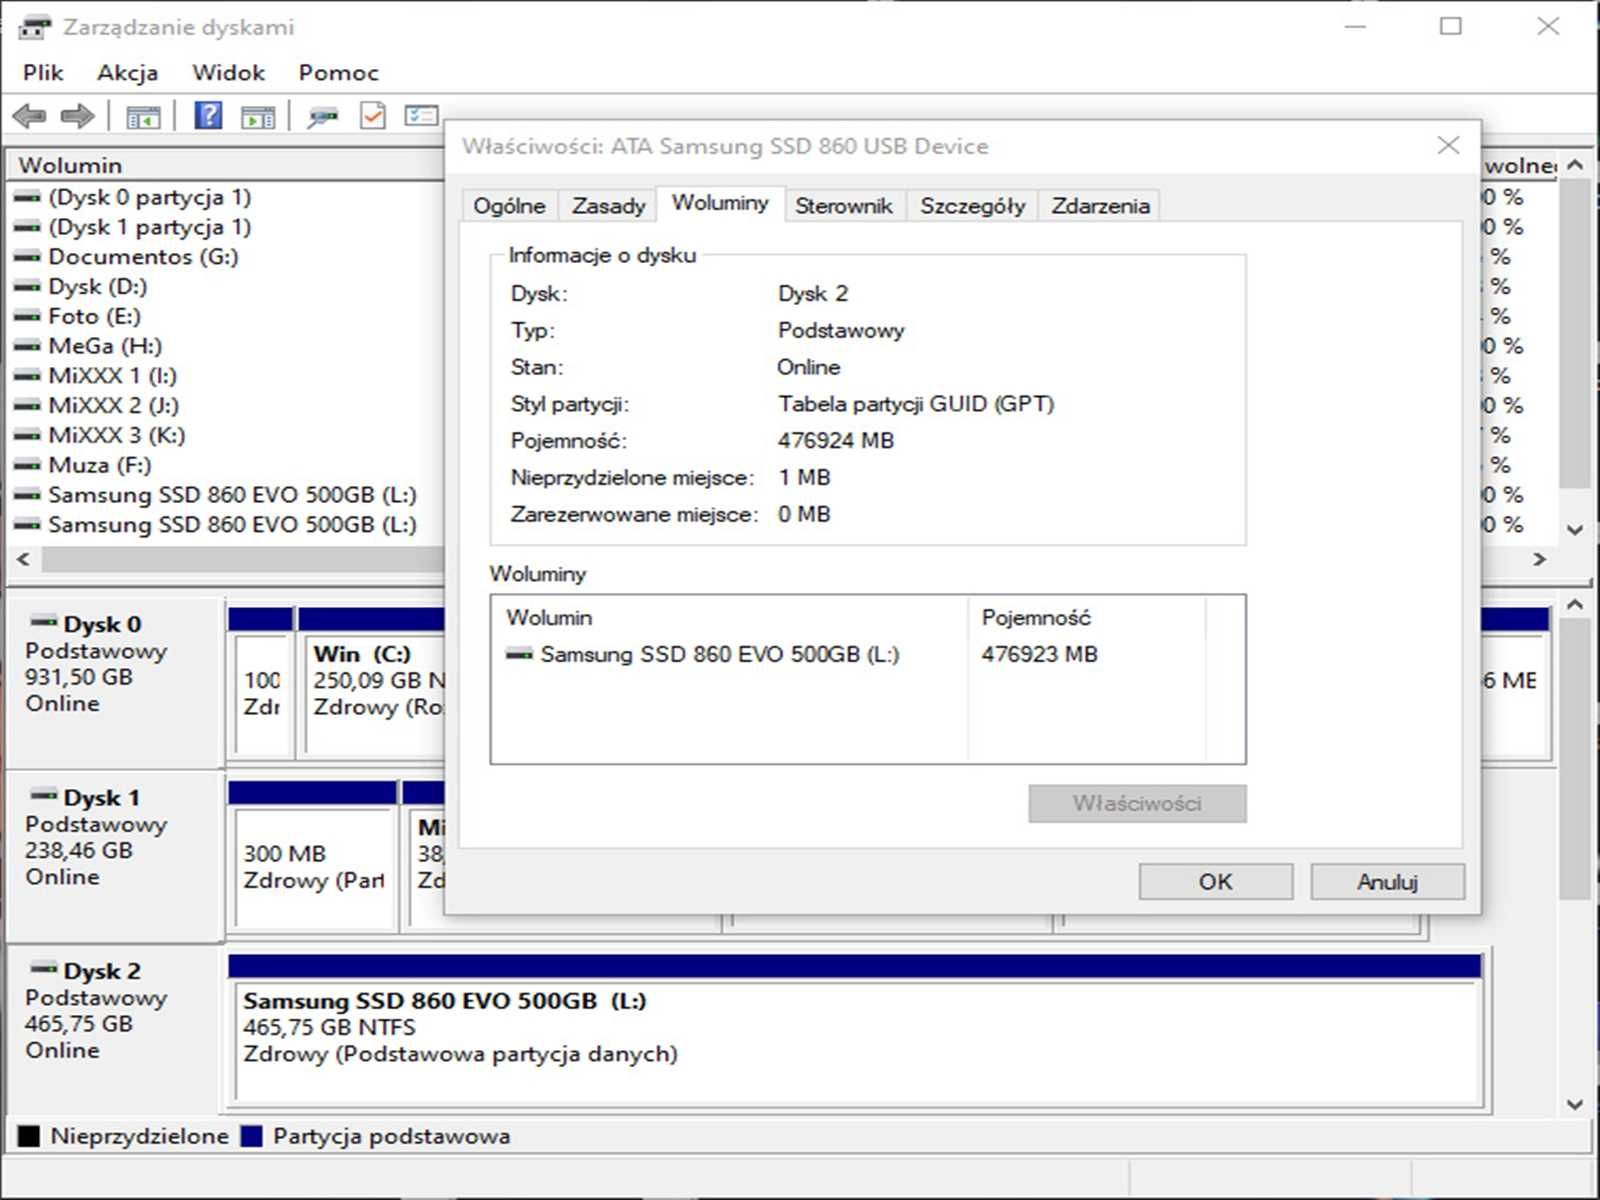Click disk map pane scroll-up arrow
Image resolution: width=1600 pixels, height=1200 pixels.
tap(1575, 604)
